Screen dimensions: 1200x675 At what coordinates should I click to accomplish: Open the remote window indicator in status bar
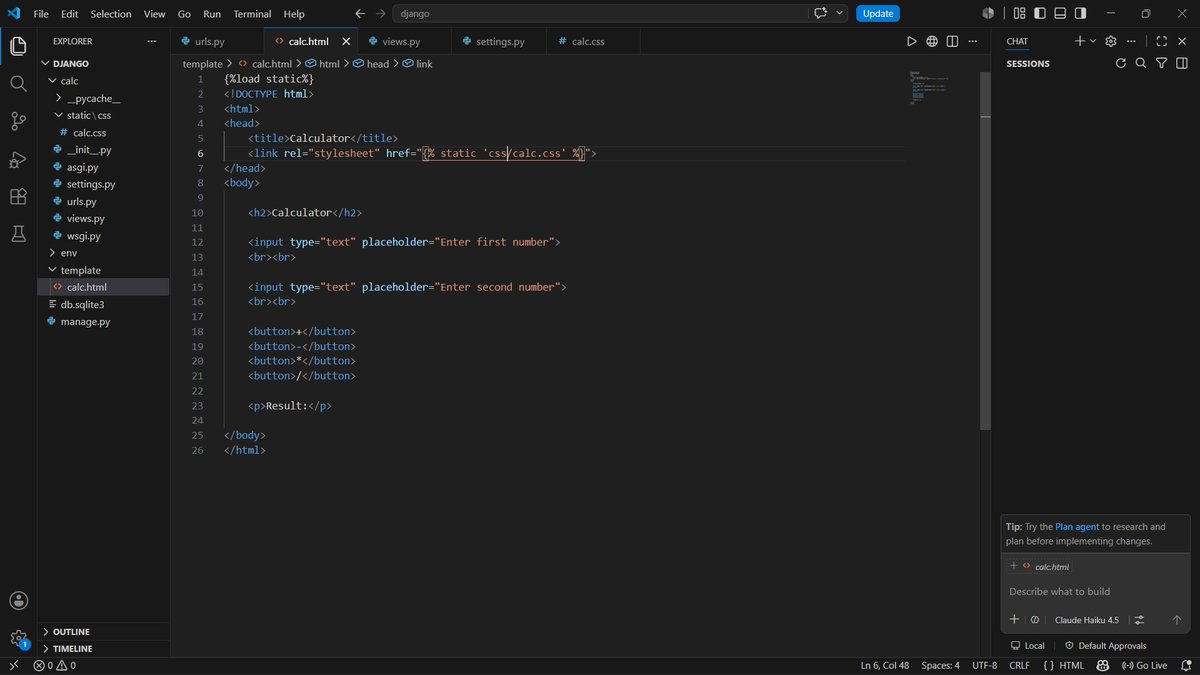tap(13, 665)
